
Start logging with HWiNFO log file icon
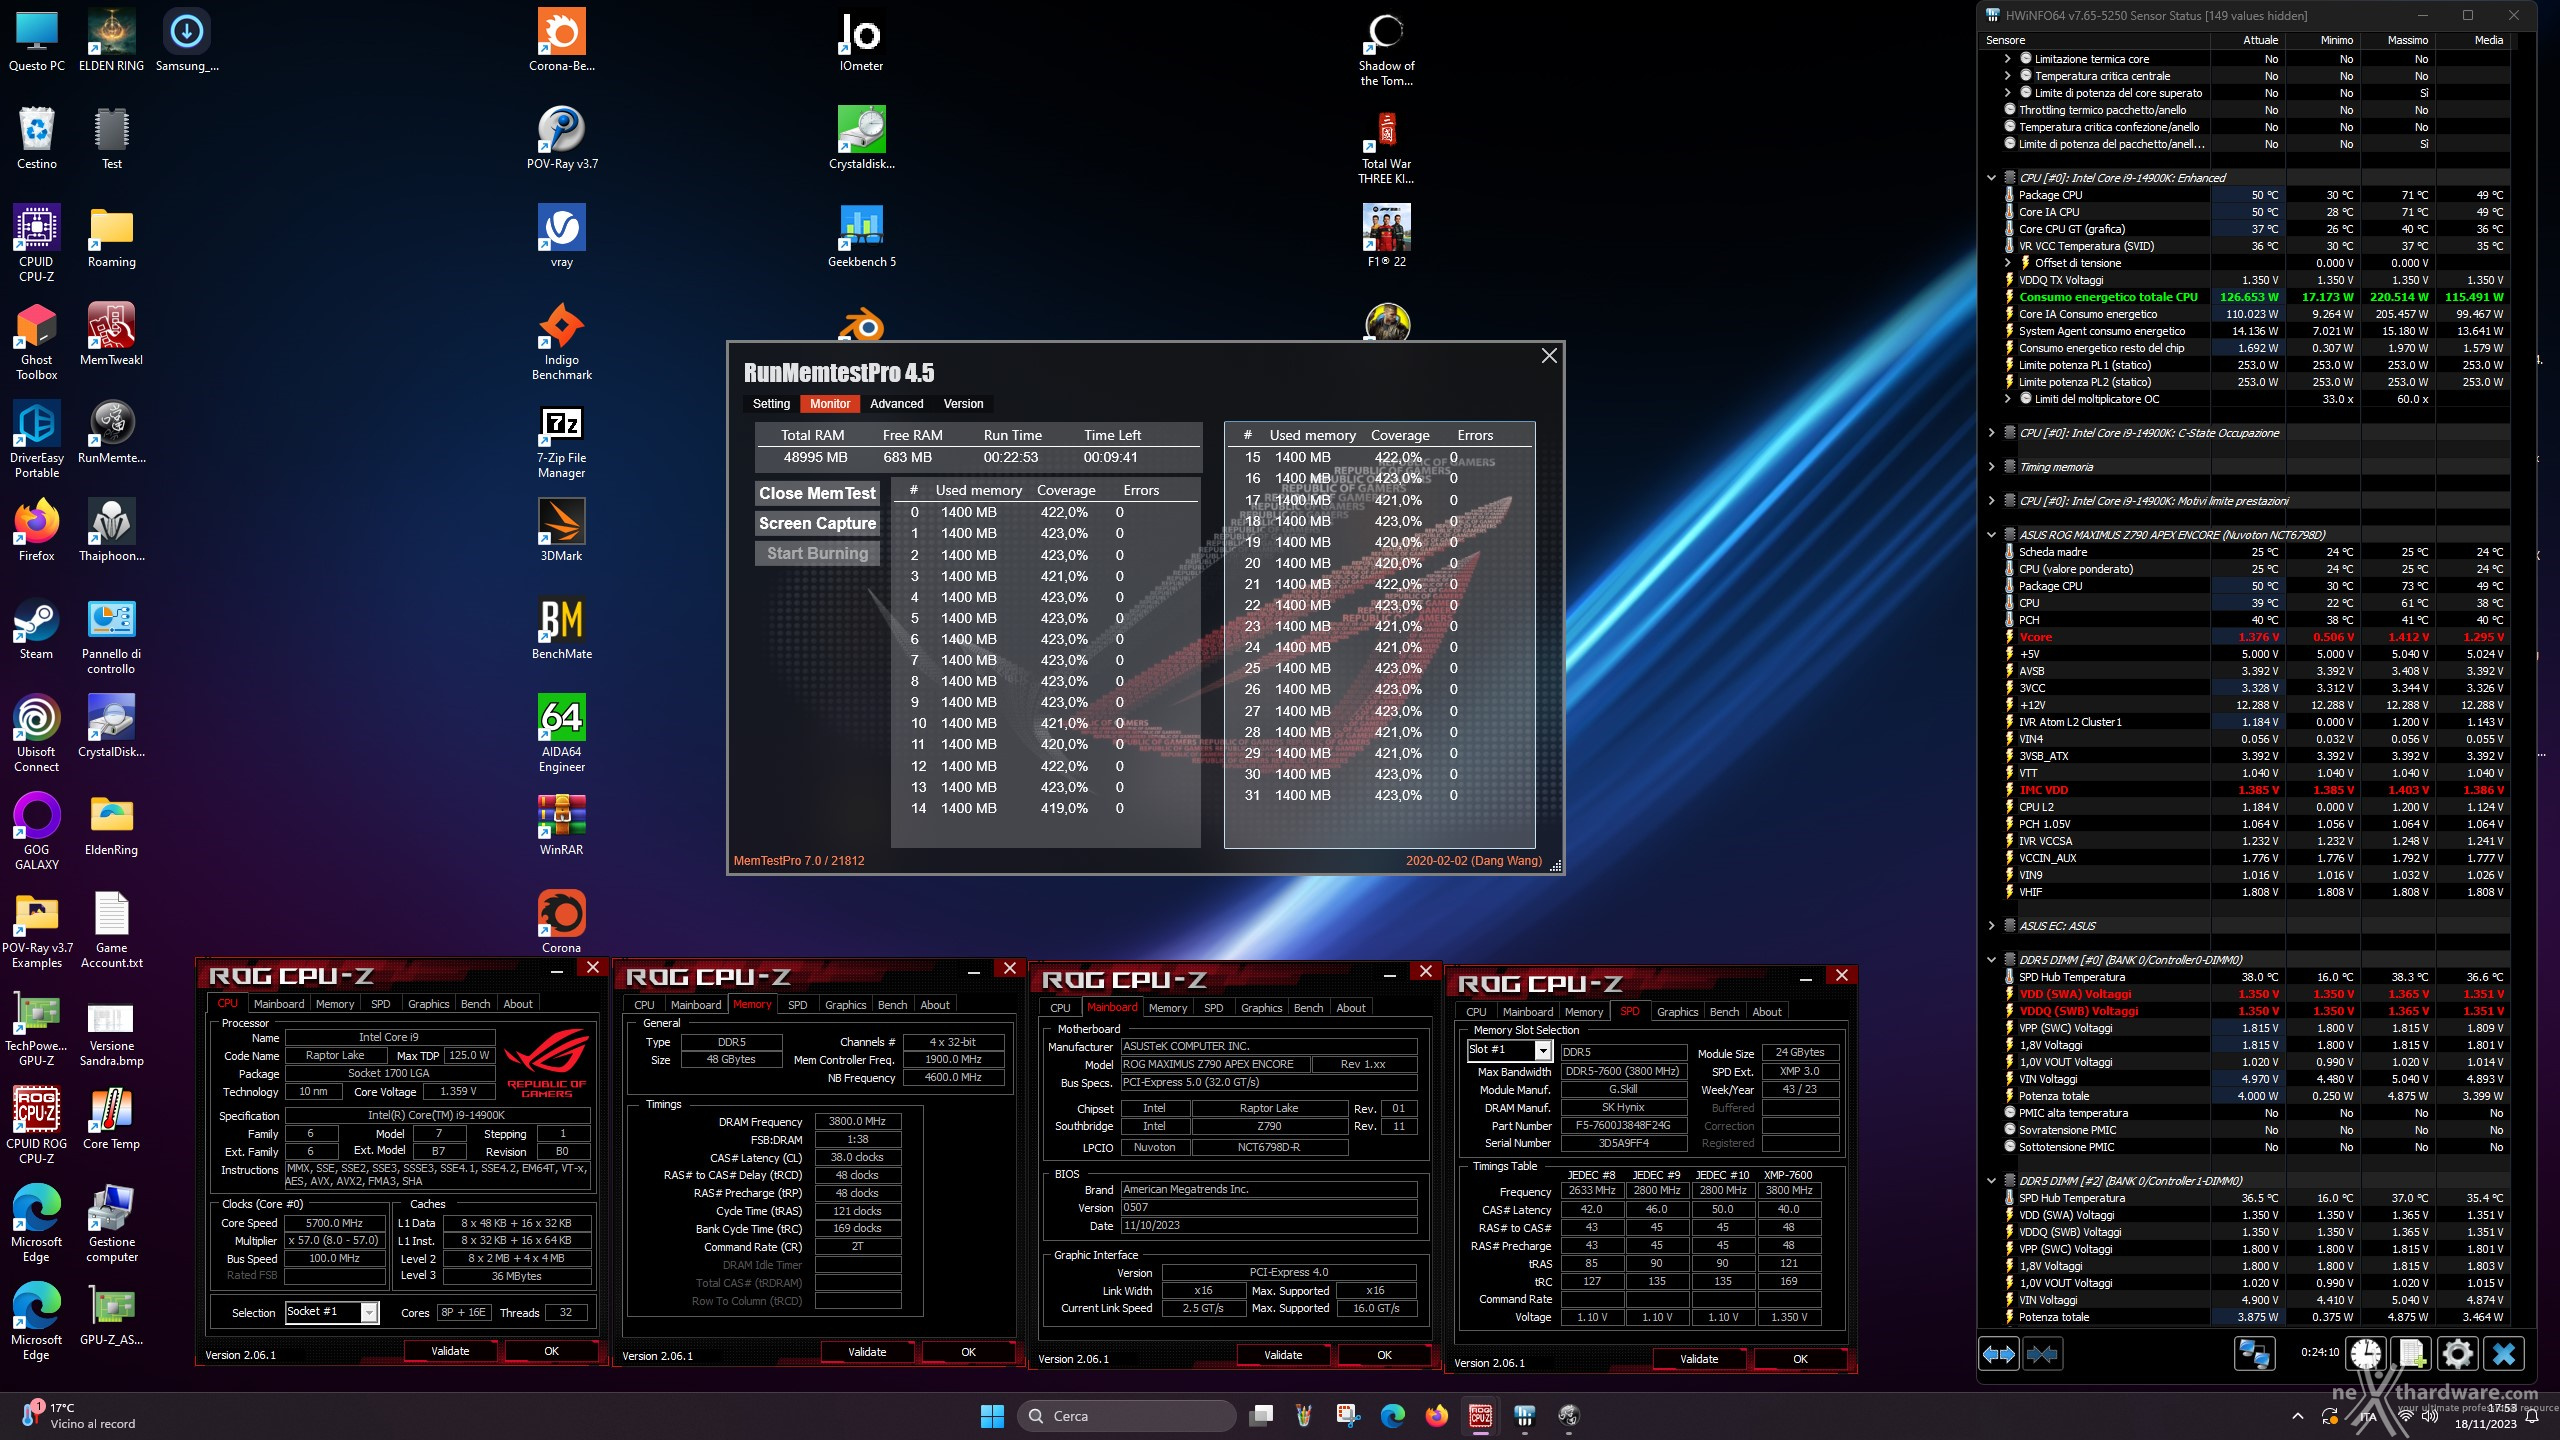coord(2411,1354)
